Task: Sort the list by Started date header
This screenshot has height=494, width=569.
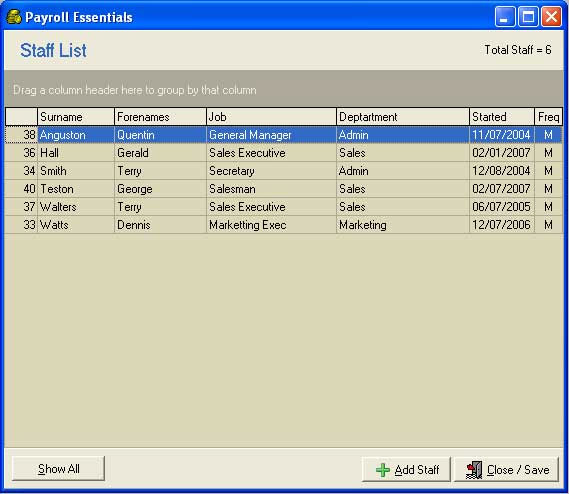Action: (502, 117)
